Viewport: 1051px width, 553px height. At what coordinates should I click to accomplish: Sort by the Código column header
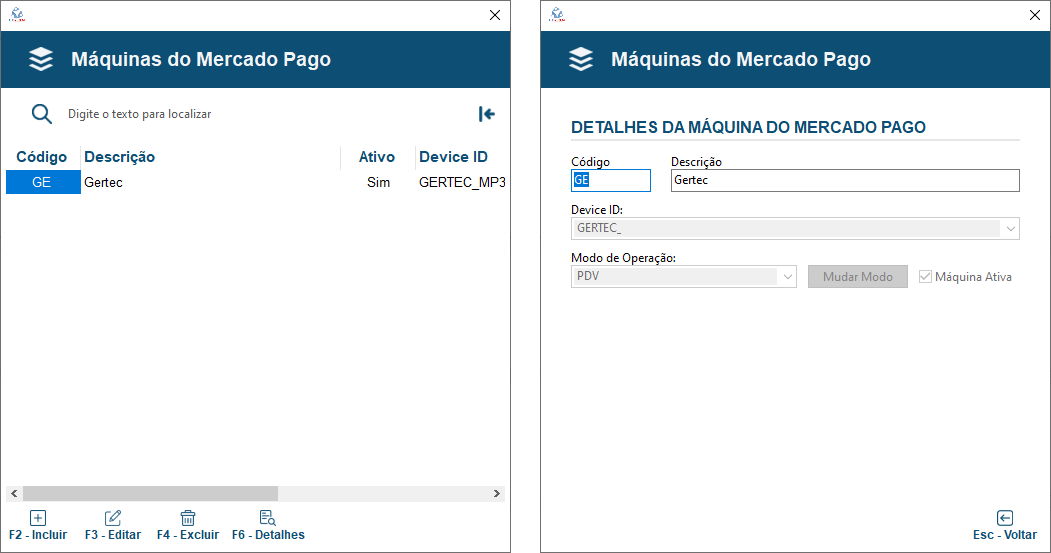pyautogui.click(x=42, y=157)
